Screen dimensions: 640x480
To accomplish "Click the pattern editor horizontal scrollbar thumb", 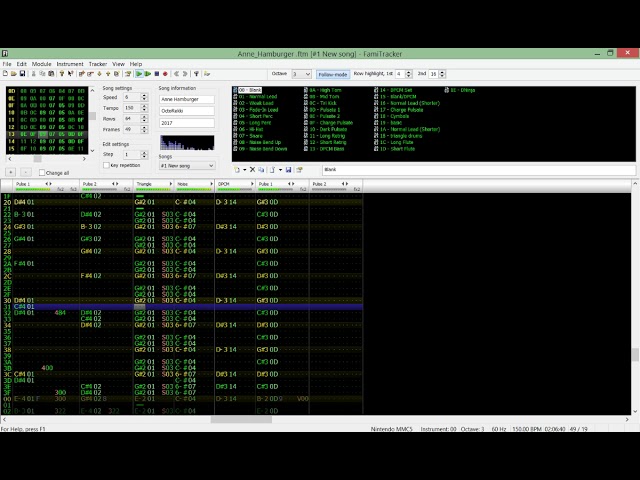I will (241, 419).
